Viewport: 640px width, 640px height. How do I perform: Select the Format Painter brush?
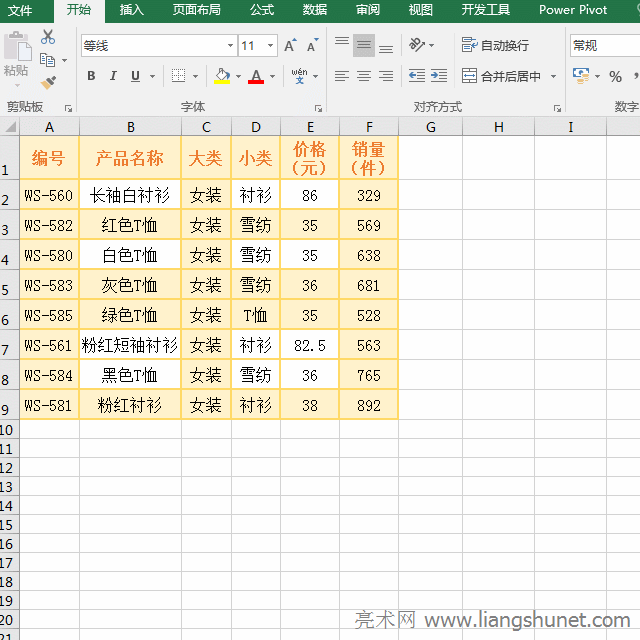coord(48,82)
